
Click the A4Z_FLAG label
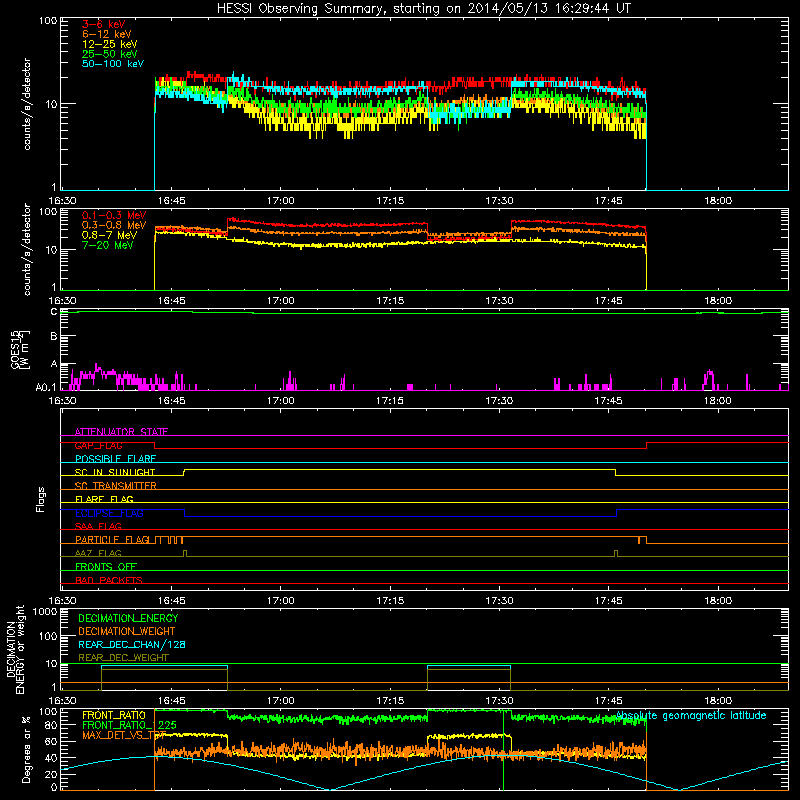tap(98, 554)
